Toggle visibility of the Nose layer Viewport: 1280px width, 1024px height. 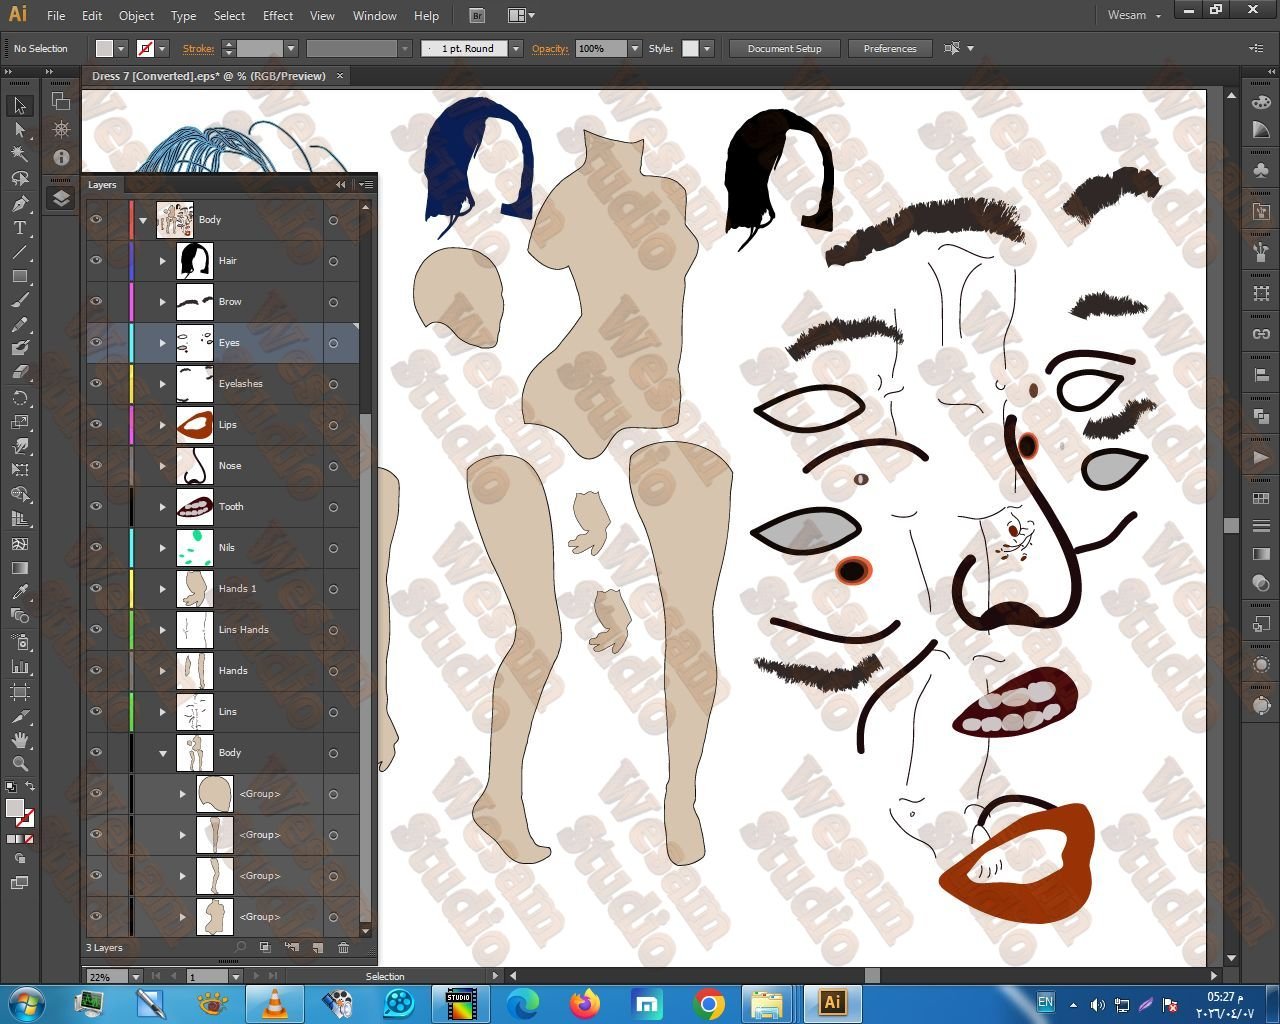tap(96, 466)
